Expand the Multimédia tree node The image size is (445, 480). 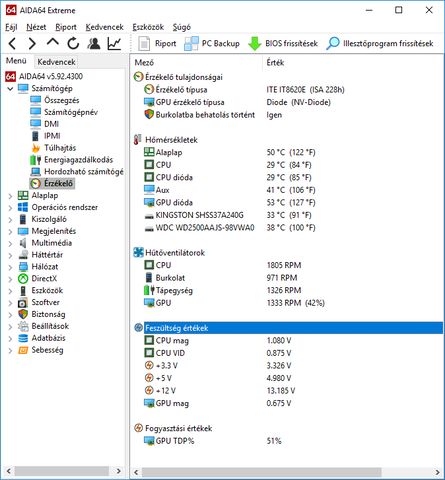(10, 243)
